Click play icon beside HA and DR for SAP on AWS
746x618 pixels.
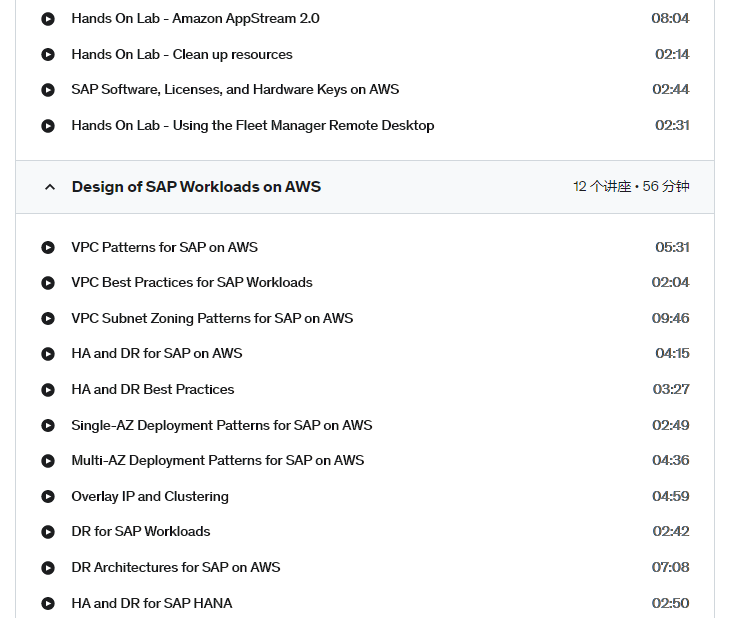[x=48, y=353]
